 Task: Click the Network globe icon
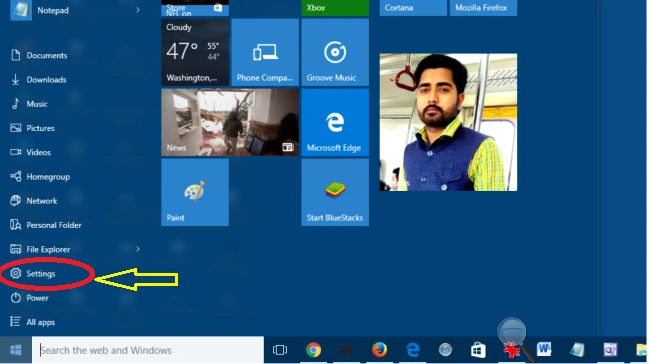[15, 201]
